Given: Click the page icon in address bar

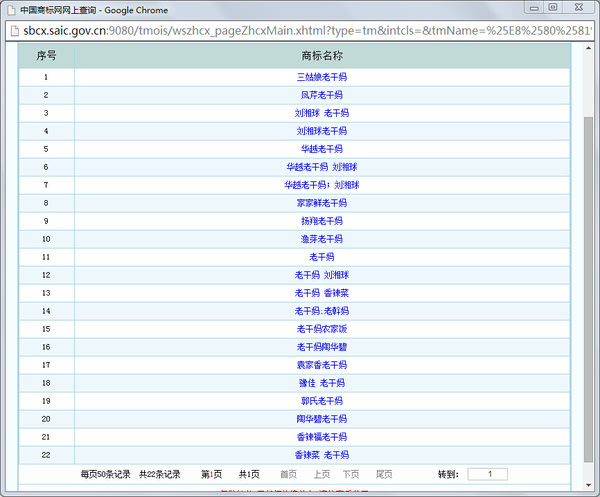Looking at the screenshot, I should click(x=15, y=31).
